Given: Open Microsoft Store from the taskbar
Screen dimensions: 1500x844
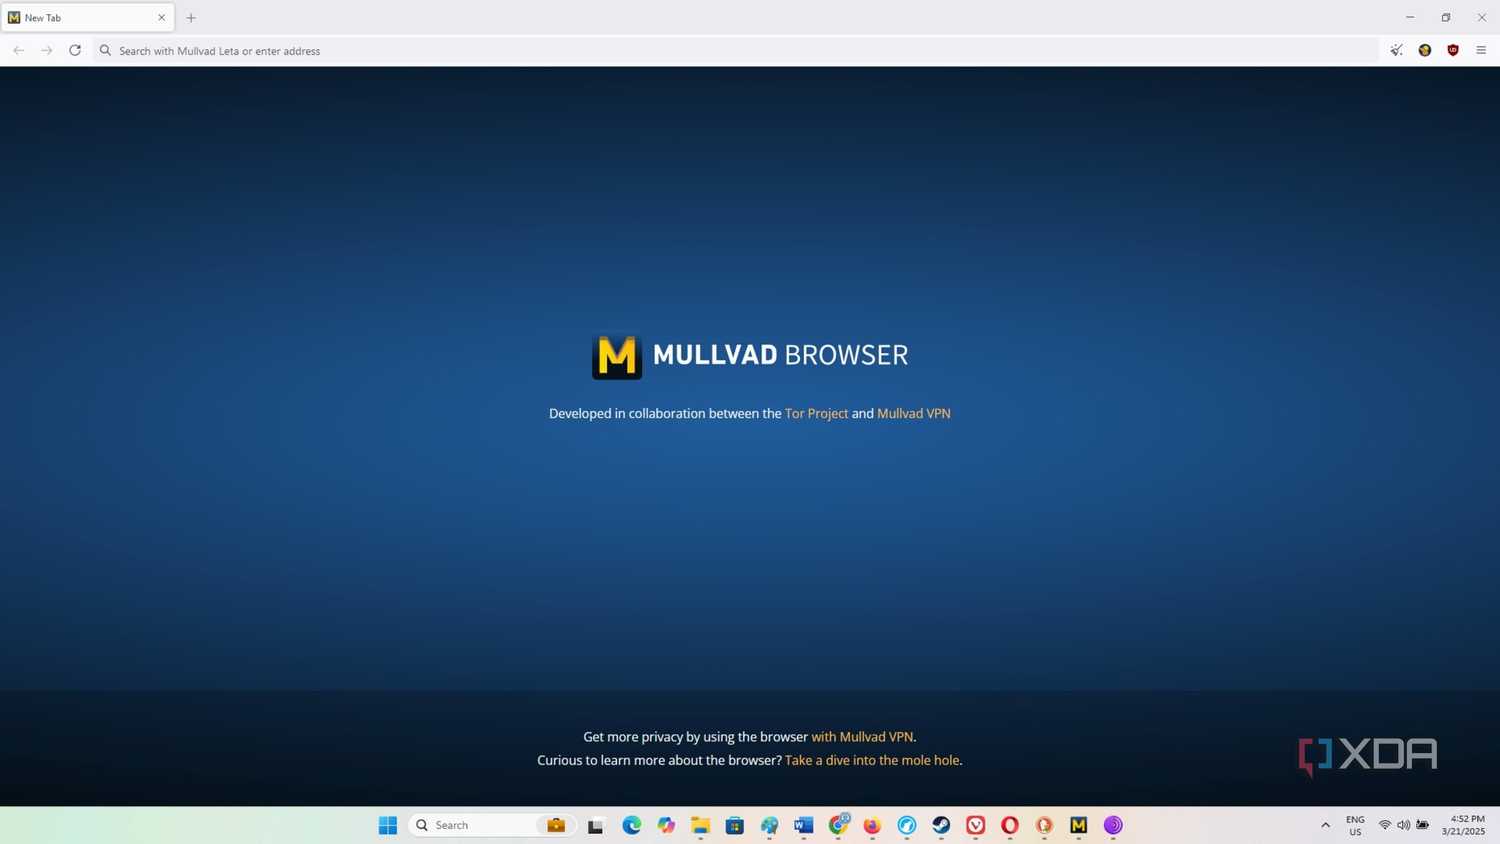Looking at the screenshot, I should click(735, 825).
